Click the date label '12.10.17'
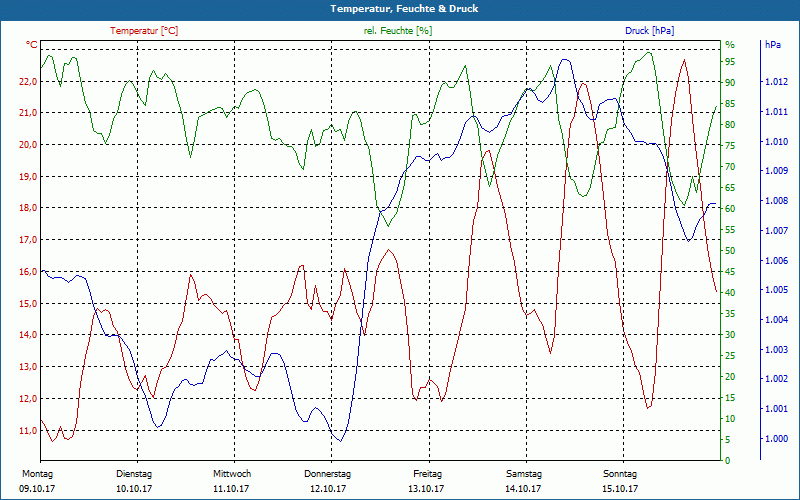This screenshot has height=500, width=800. pos(328,489)
